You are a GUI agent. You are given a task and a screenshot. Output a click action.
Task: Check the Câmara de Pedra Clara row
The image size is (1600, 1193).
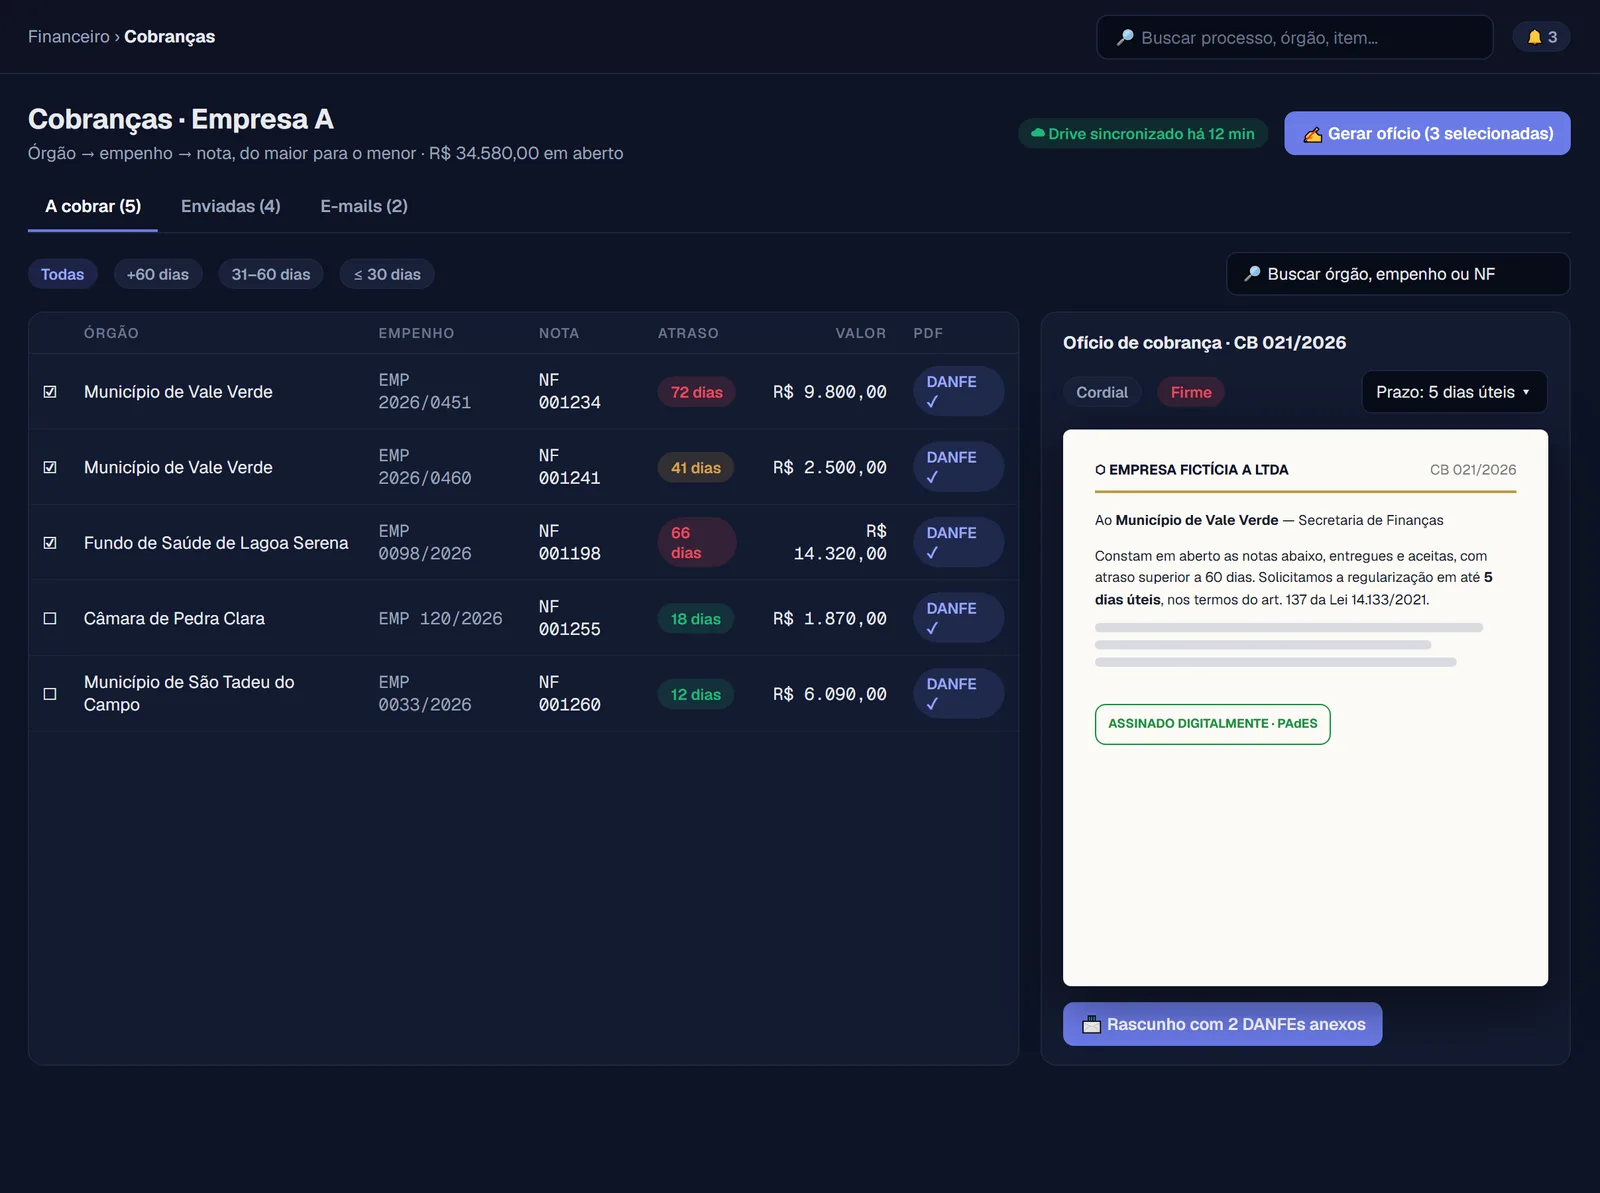click(50, 619)
